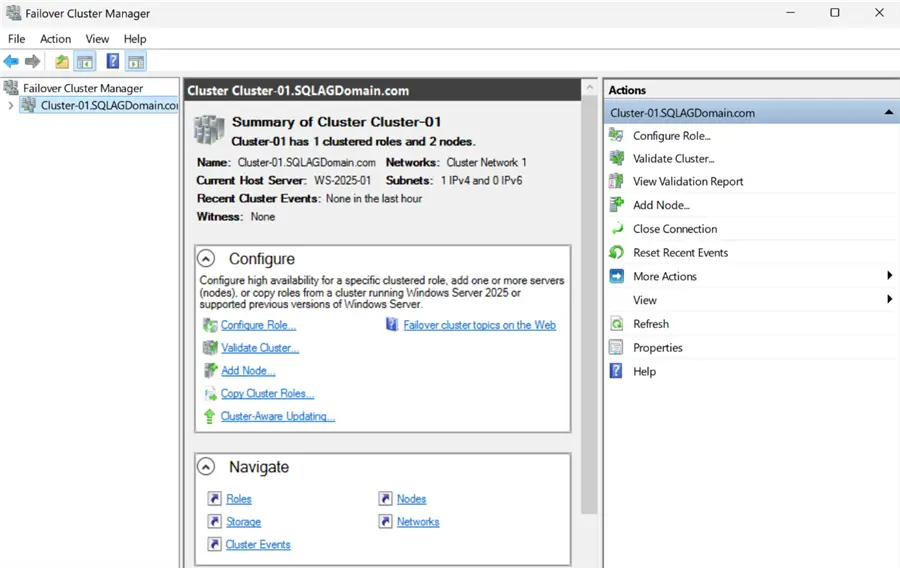Click the Networks shortcut icon
This screenshot has height=568, width=900.
coord(385,522)
